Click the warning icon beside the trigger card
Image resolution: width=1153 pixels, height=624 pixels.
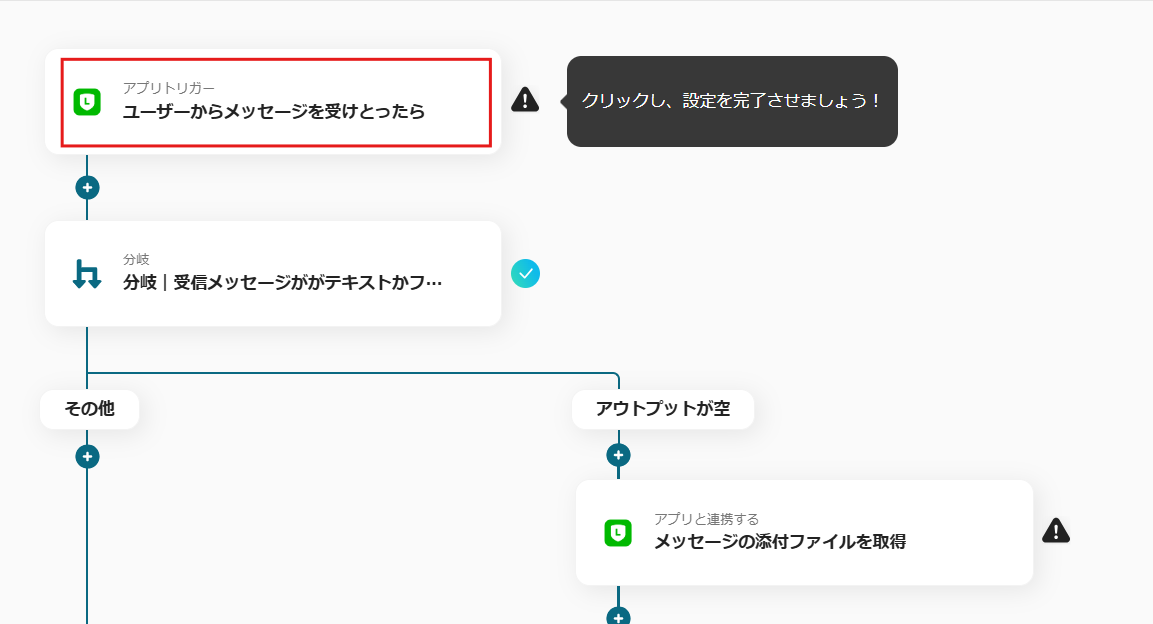tap(525, 99)
